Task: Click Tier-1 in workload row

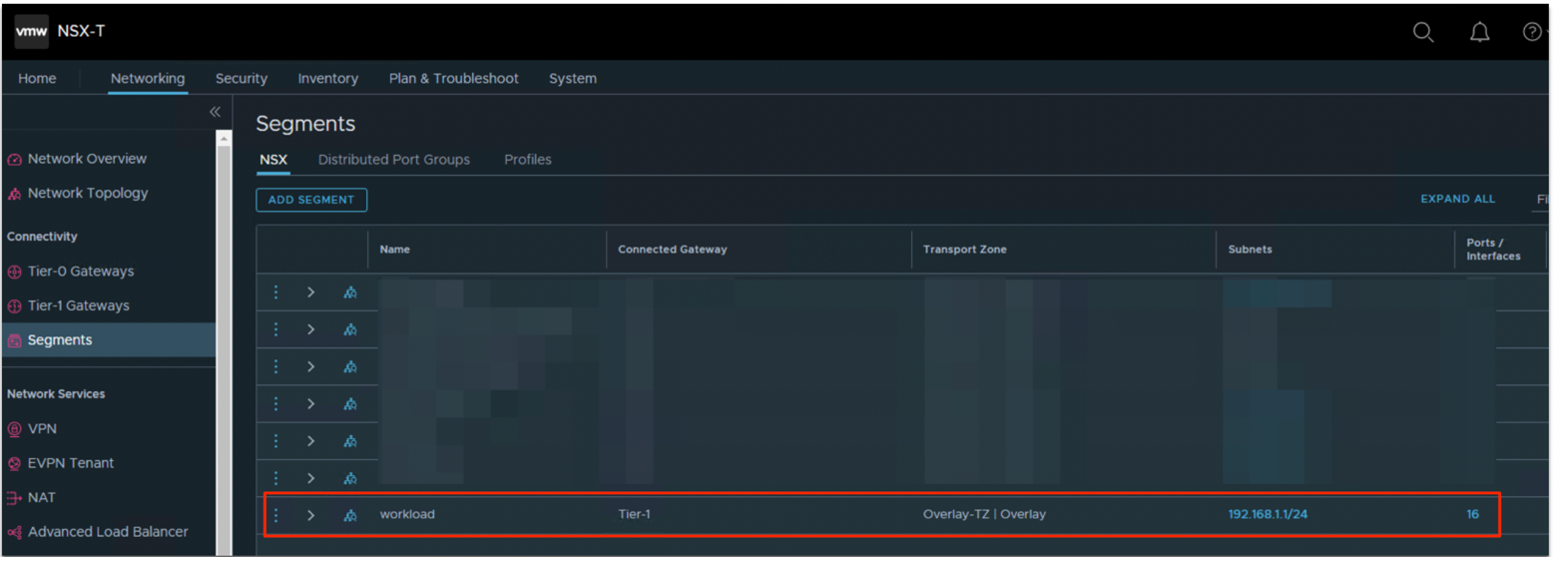Action: point(634,515)
